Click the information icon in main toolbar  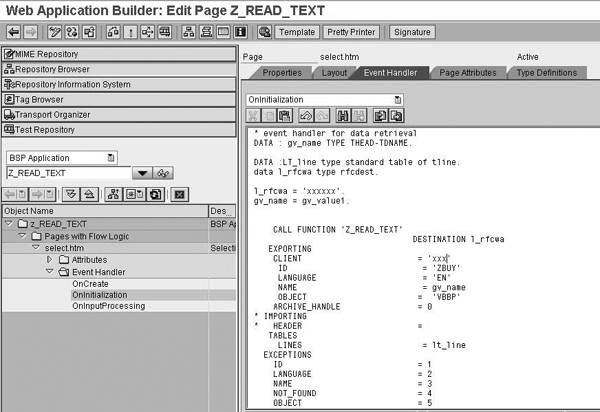click(240, 32)
